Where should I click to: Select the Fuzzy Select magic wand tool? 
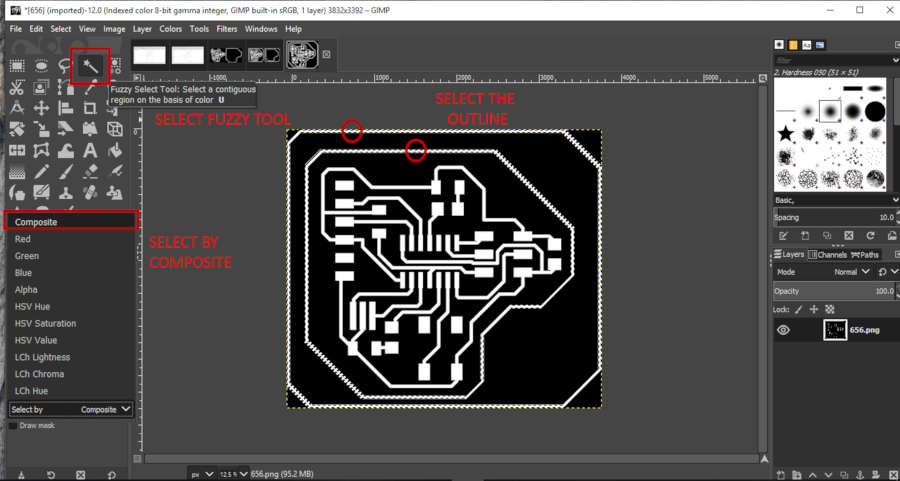[x=90, y=66]
